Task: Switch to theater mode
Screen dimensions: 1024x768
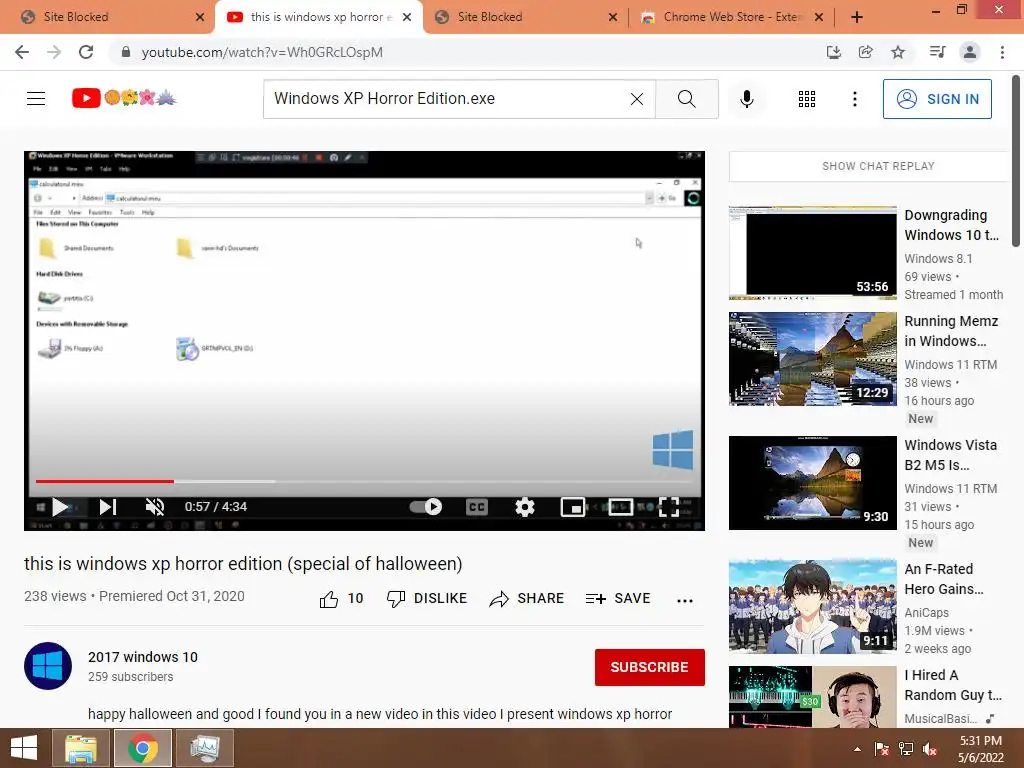Action: (620, 507)
